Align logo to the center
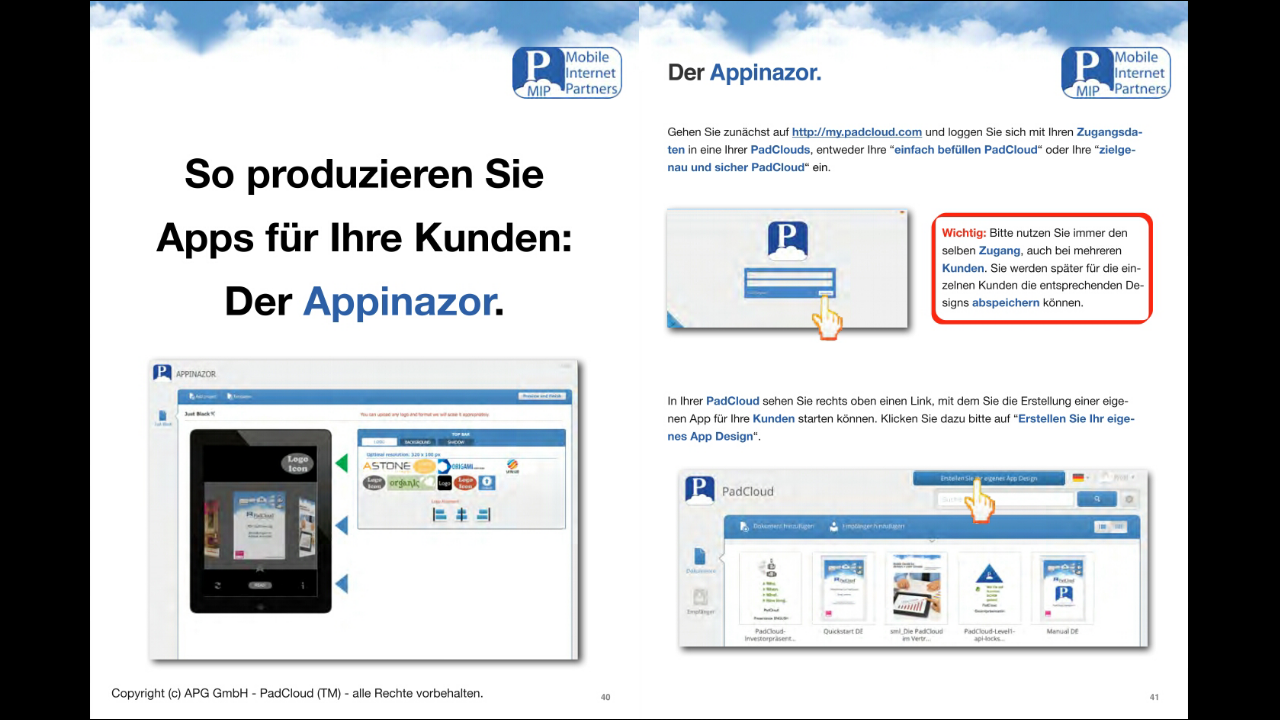Viewport: 1280px width, 720px height. point(461,514)
